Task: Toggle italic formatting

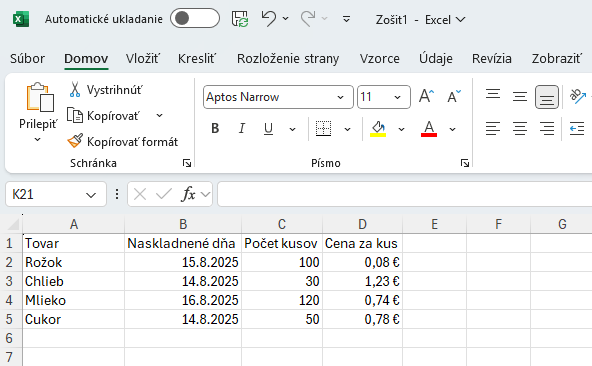Action: [242, 129]
